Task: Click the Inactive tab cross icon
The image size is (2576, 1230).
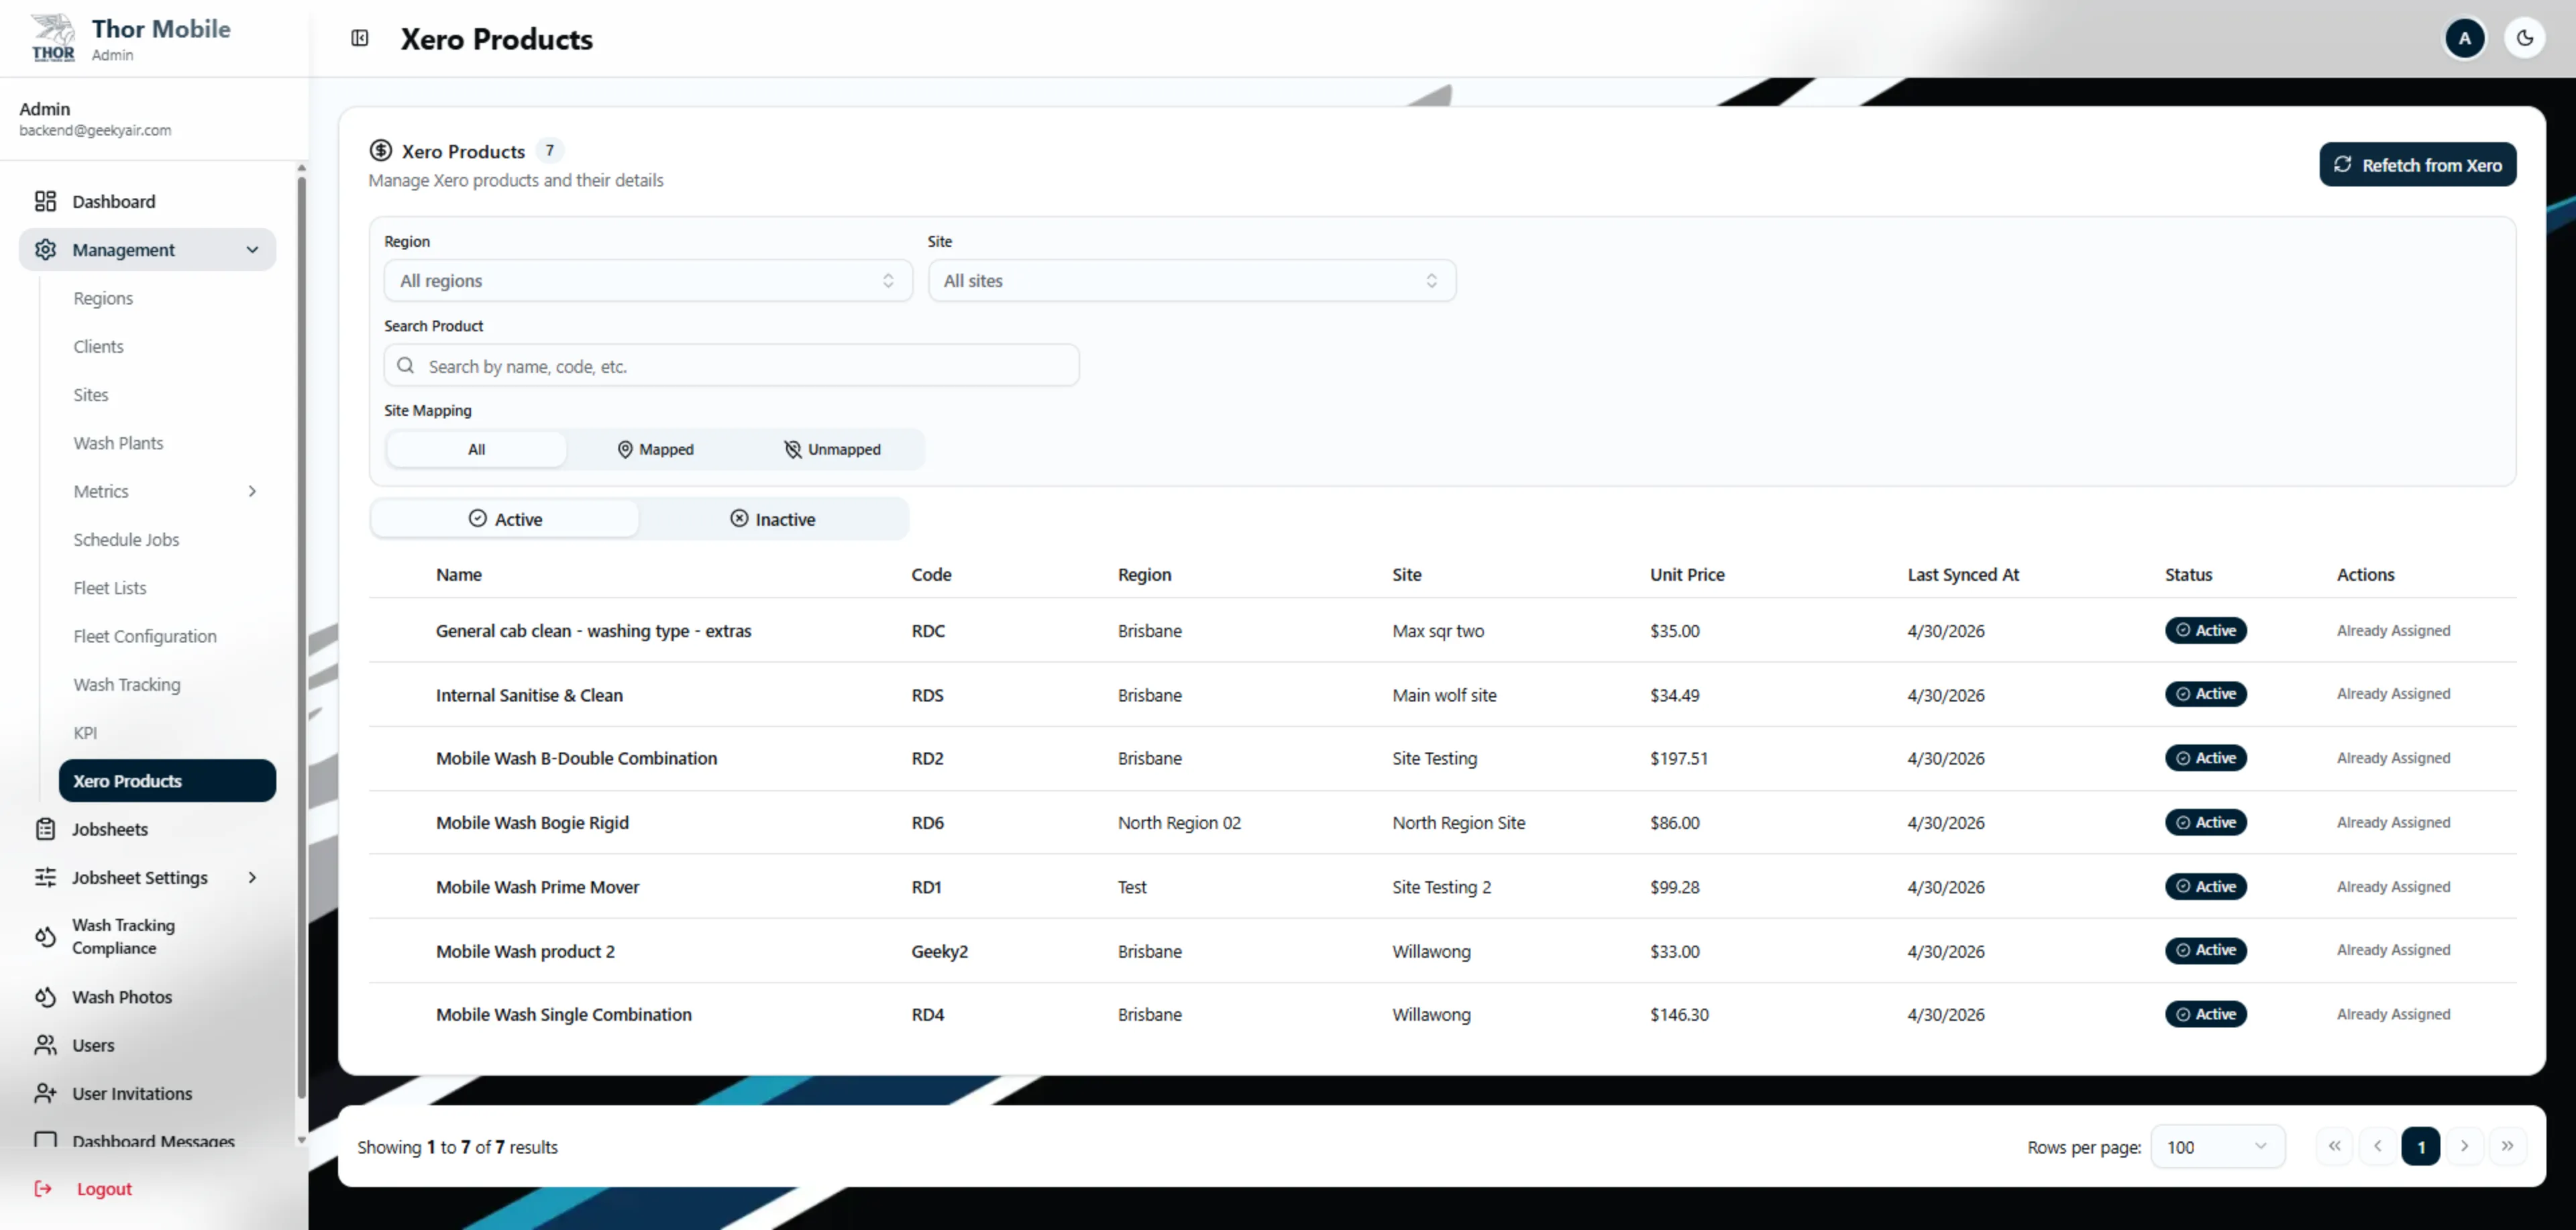Action: pyautogui.click(x=739, y=518)
